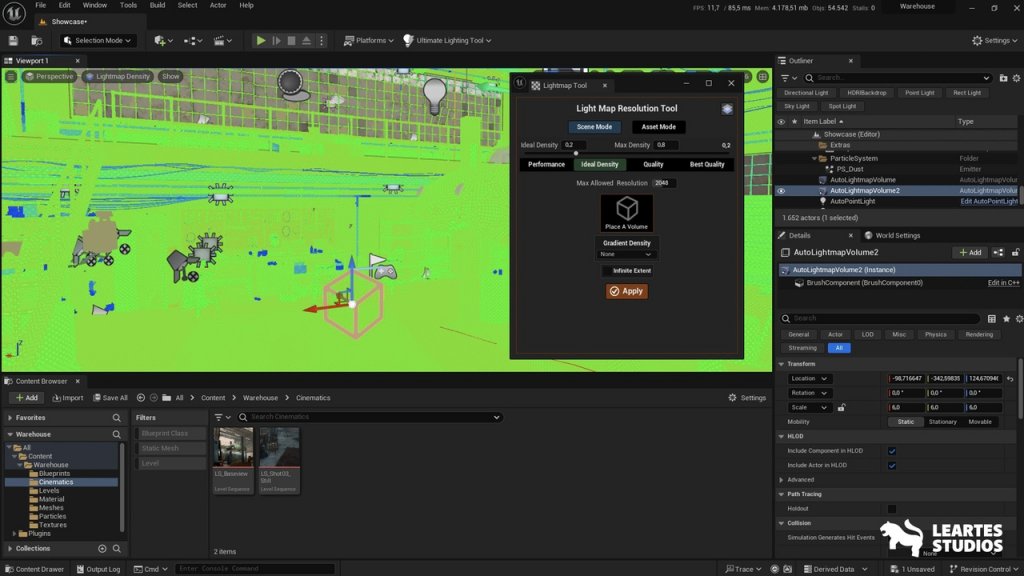Click the Details panel lock icon
This screenshot has width=1024, height=576.
coord(1016,252)
